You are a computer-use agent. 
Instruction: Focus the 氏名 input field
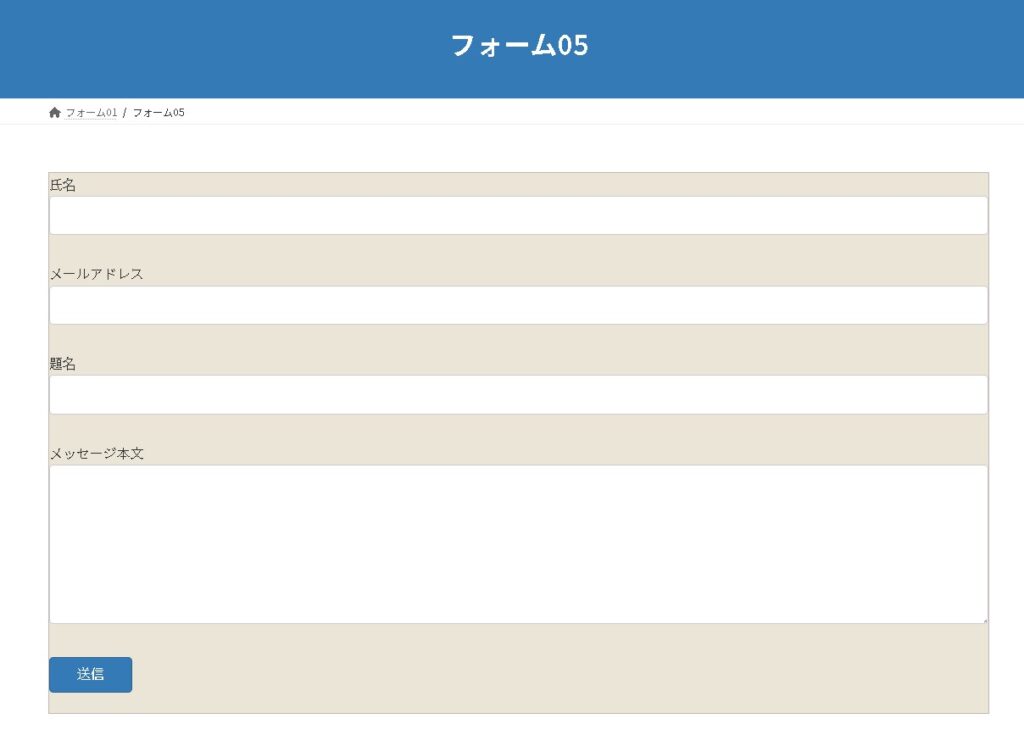click(x=518, y=215)
